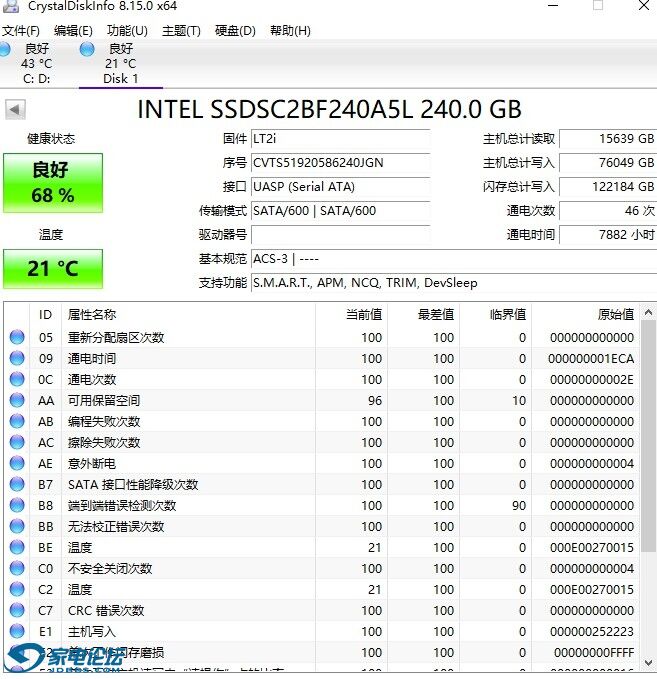Image resolution: width=657 pixels, height=679 pixels.
Task: Click status orb for B8 端到端错误检测次数
Action: click(17, 505)
